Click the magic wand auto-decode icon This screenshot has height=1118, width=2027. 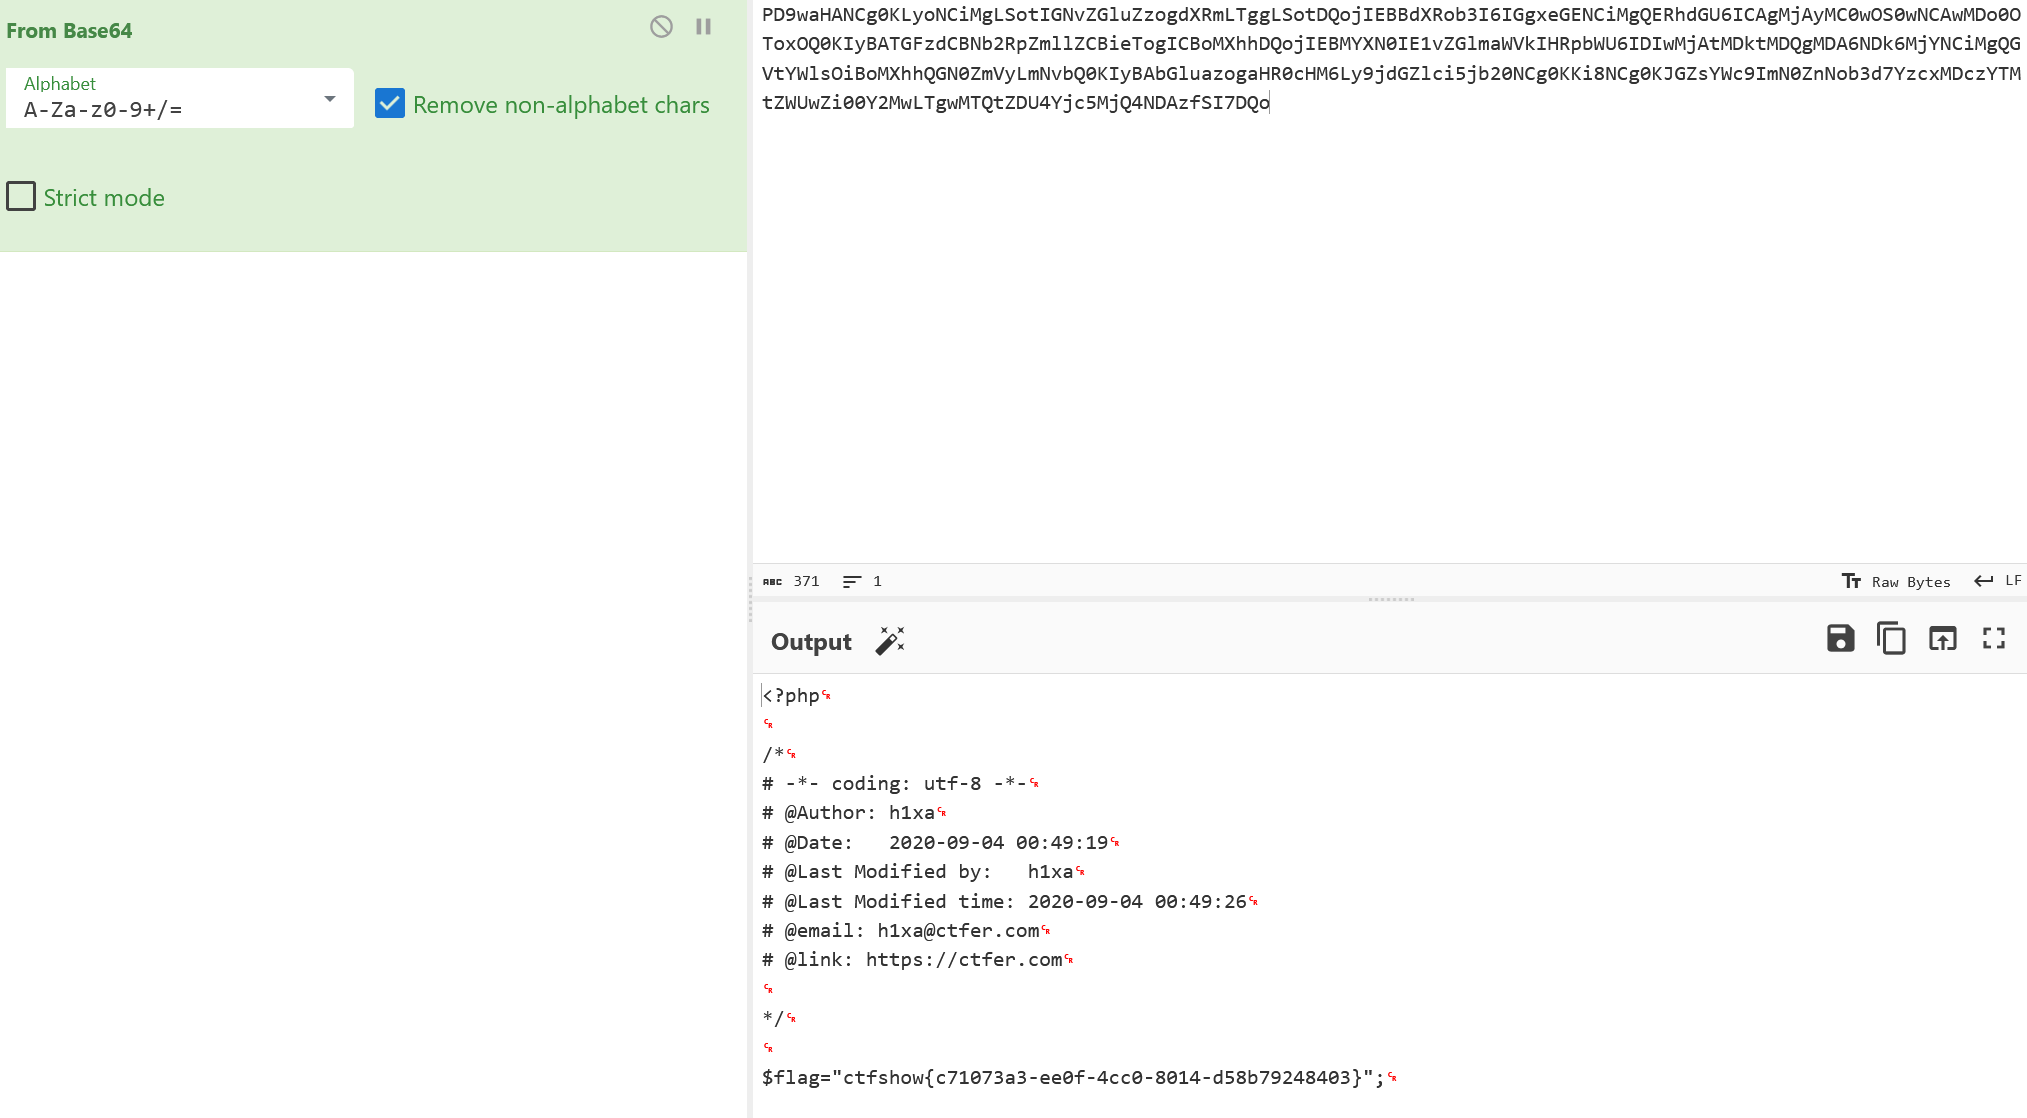pyautogui.click(x=892, y=640)
